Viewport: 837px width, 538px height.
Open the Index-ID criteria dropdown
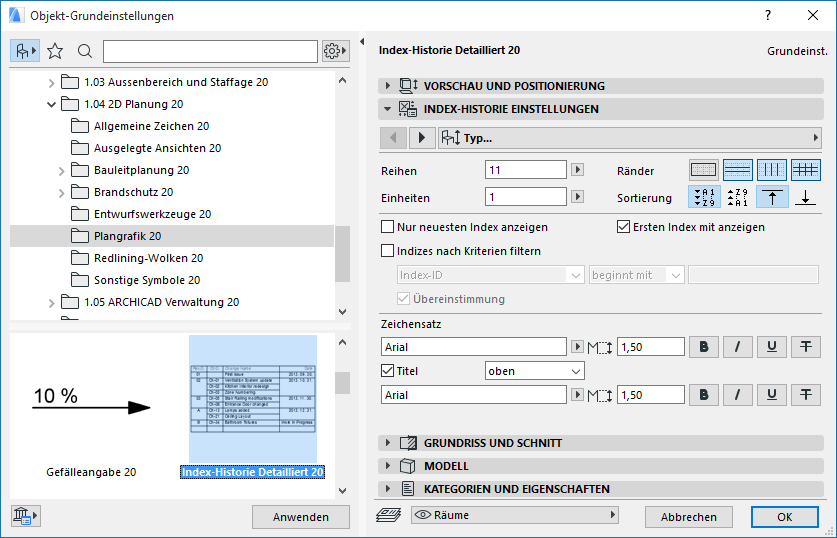coord(490,275)
